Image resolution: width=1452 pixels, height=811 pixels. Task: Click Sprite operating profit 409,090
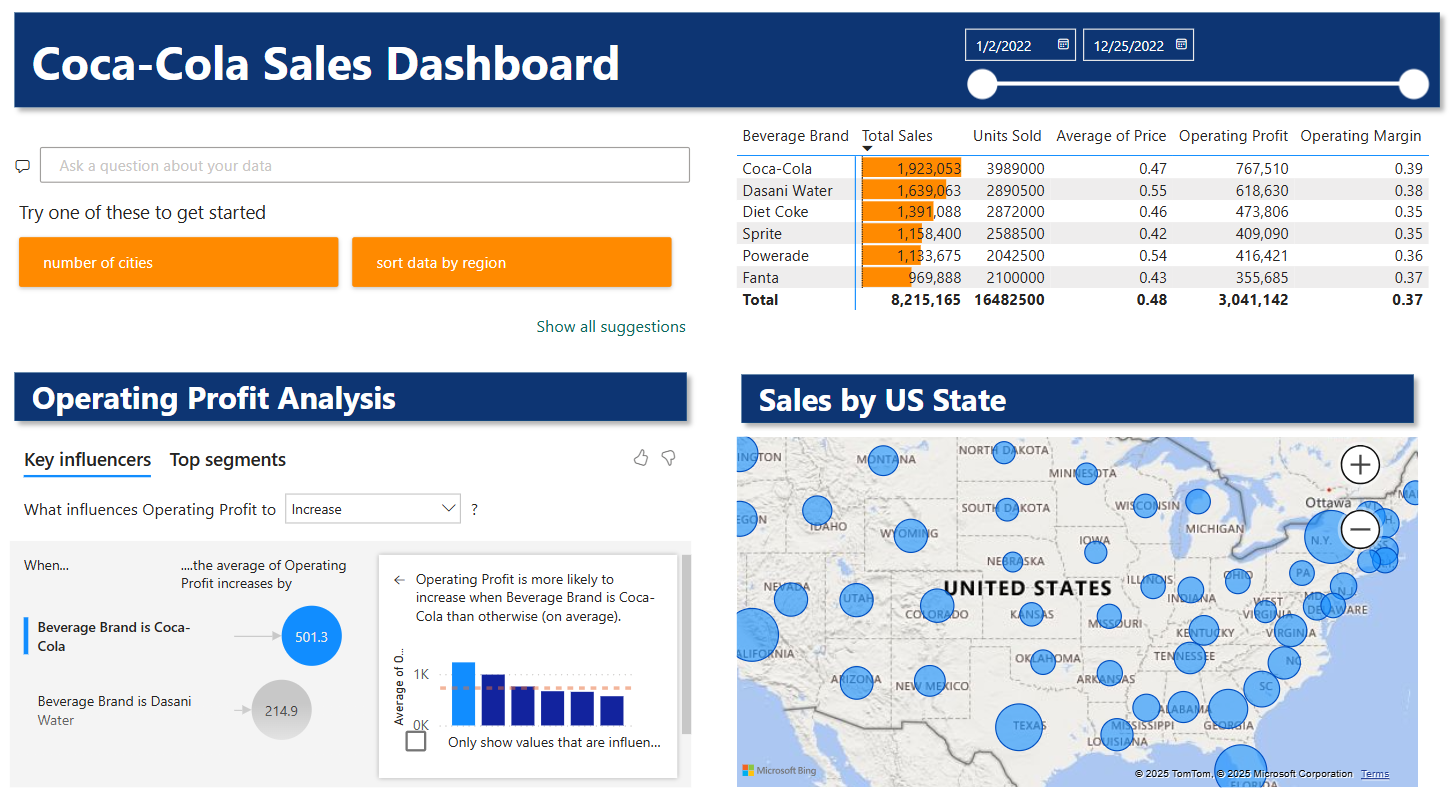1262,234
